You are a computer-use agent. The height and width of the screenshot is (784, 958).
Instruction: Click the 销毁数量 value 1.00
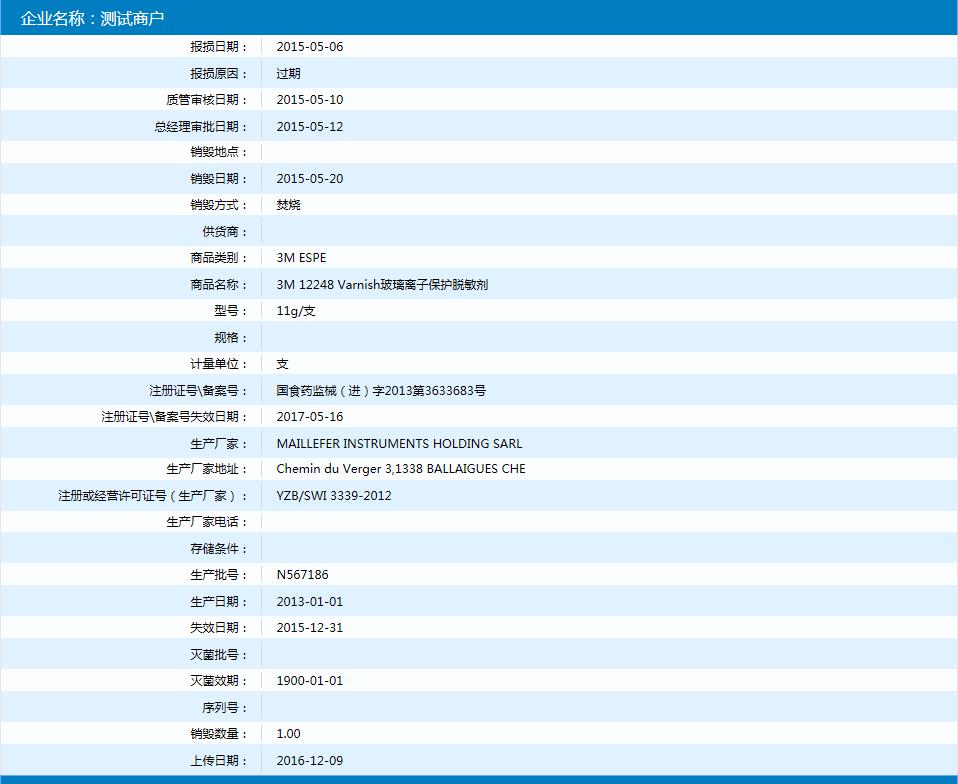(288, 733)
